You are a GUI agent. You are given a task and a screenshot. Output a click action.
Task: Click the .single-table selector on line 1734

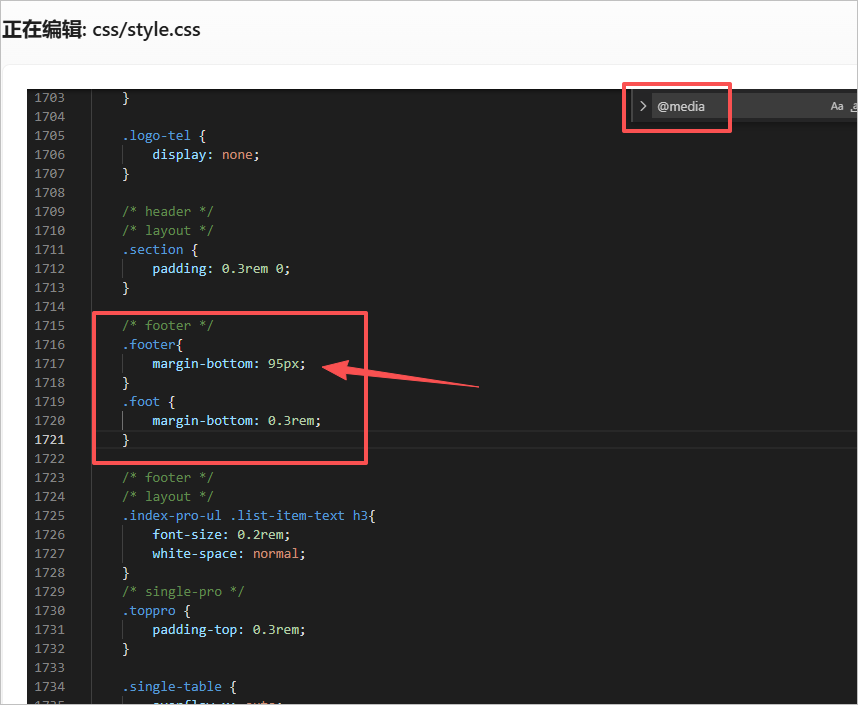[171, 686]
